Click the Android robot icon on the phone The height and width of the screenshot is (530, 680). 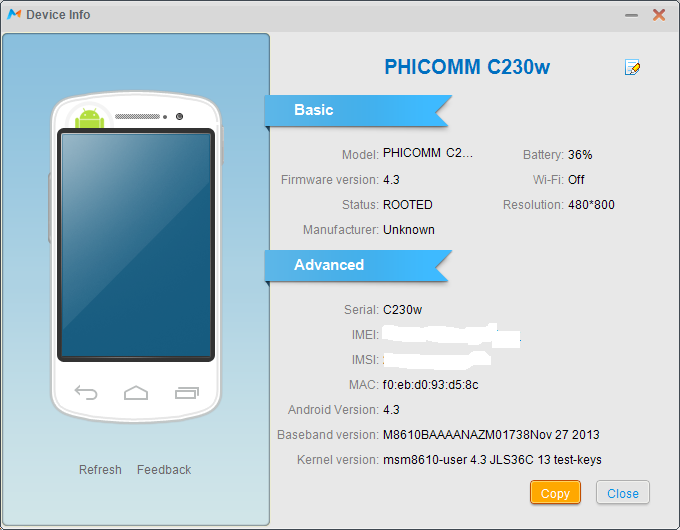pyautogui.click(x=90, y=118)
